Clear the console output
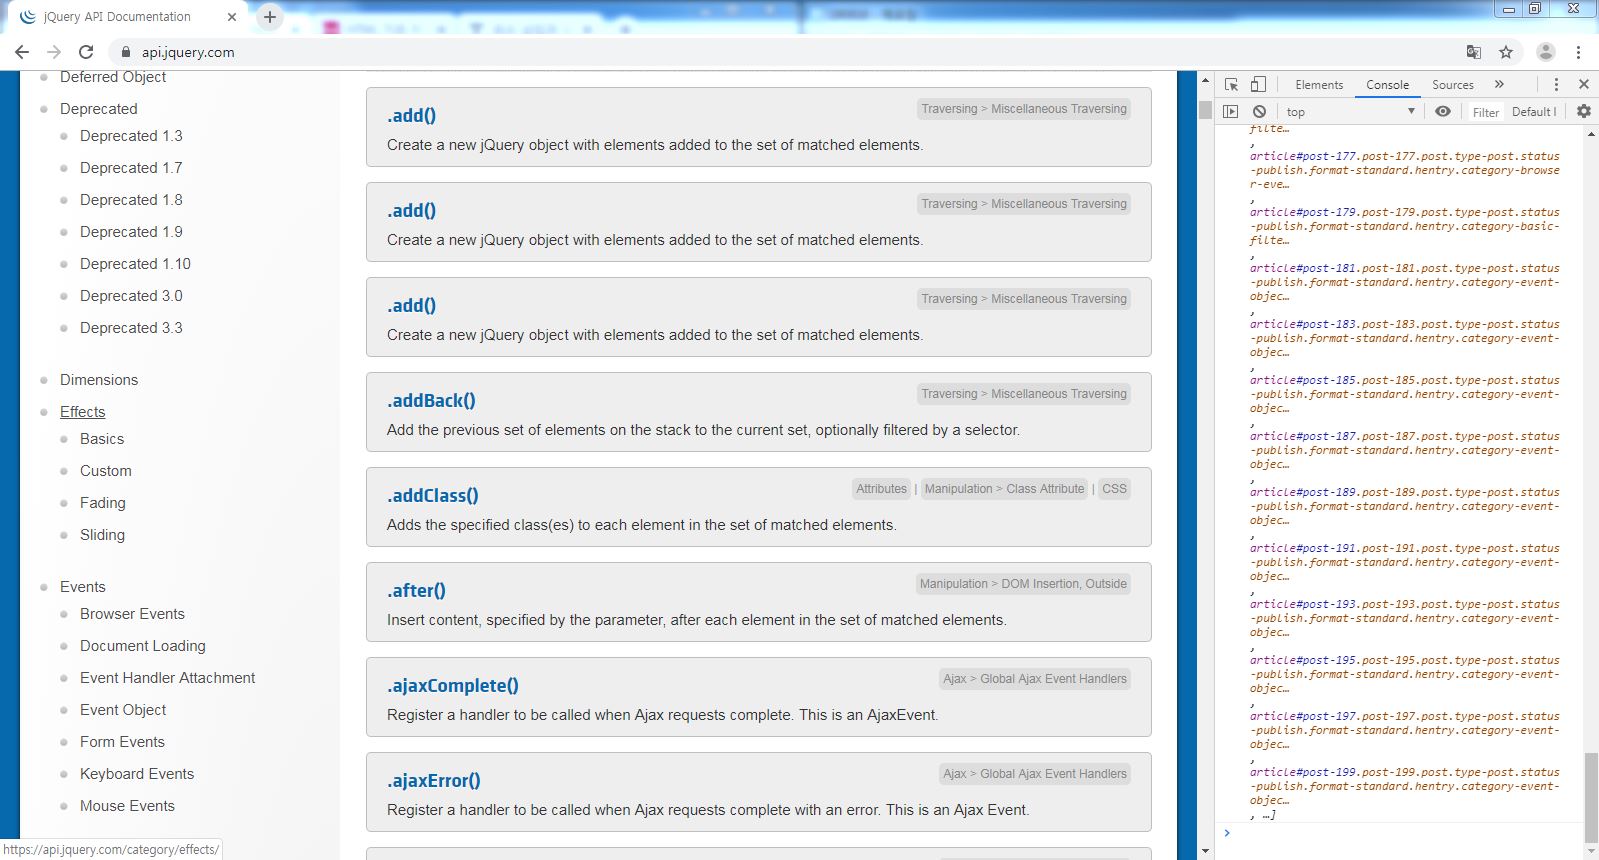This screenshot has width=1599, height=860. pyautogui.click(x=1260, y=112)
